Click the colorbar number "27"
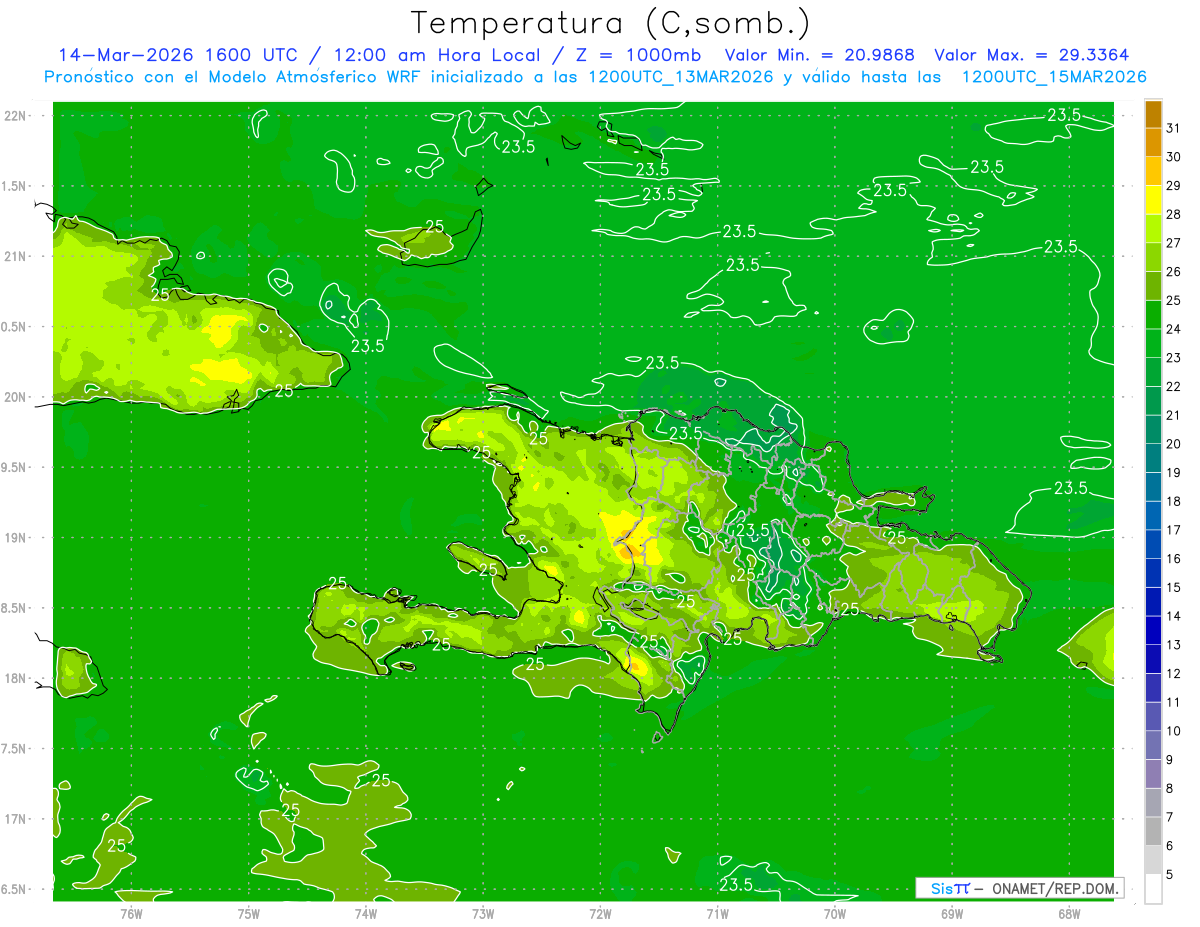 tap(1174, 243)
